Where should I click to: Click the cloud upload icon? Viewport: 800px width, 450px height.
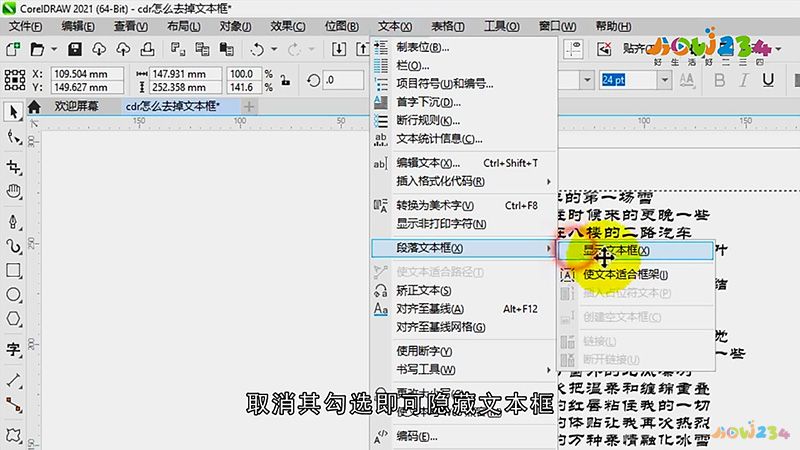[123, 49]
